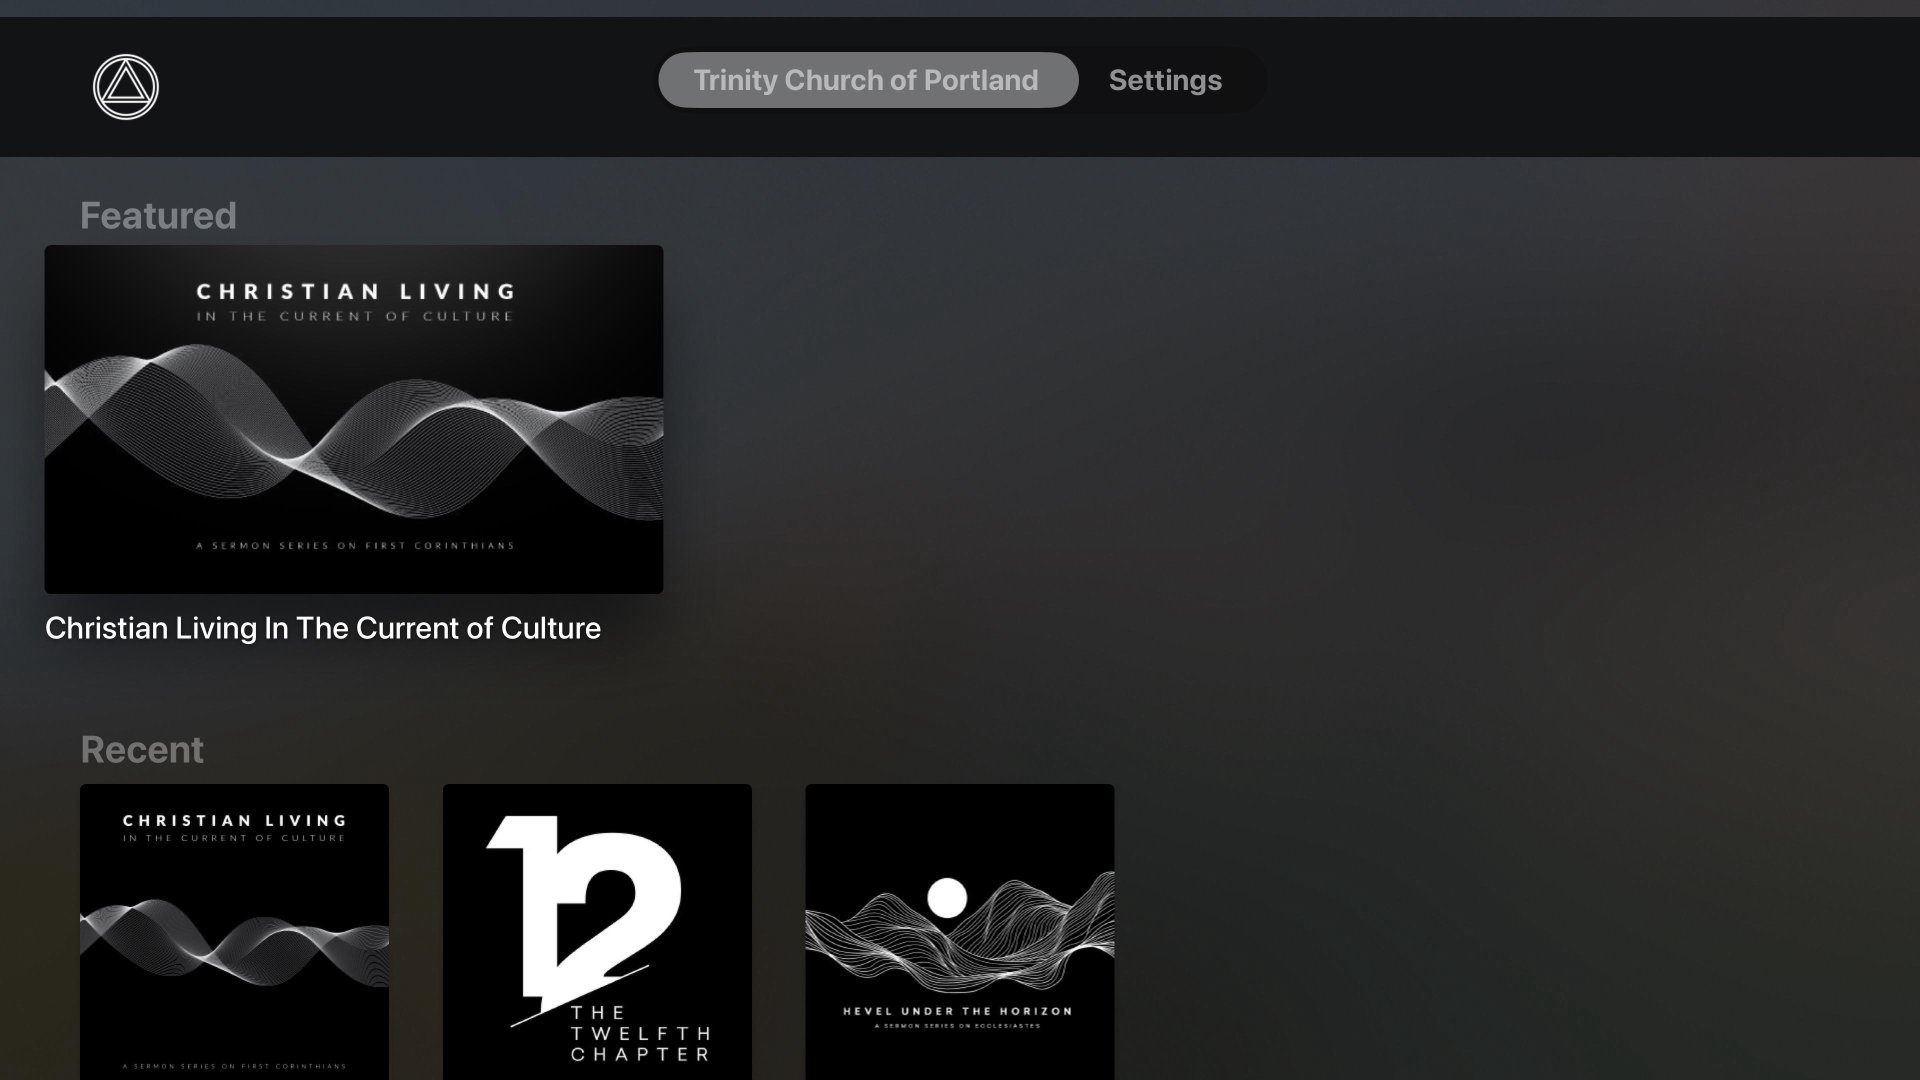The image size is (1920, 1080).
Task: Click 'A Sermon Series on First Corinthians' in the featured banner
Action: 355,546
